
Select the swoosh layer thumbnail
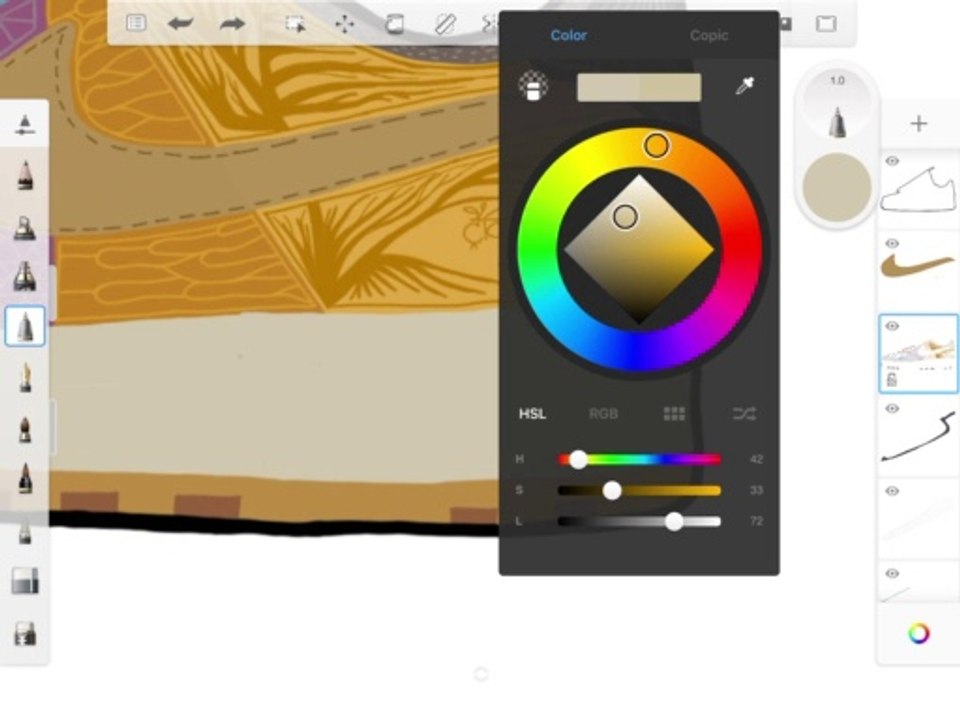point(918,272)
